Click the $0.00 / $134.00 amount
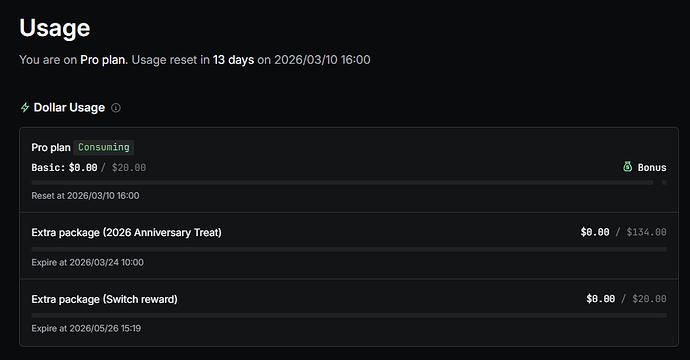This screenshot has height=360, width=690. tap(624, 232)
